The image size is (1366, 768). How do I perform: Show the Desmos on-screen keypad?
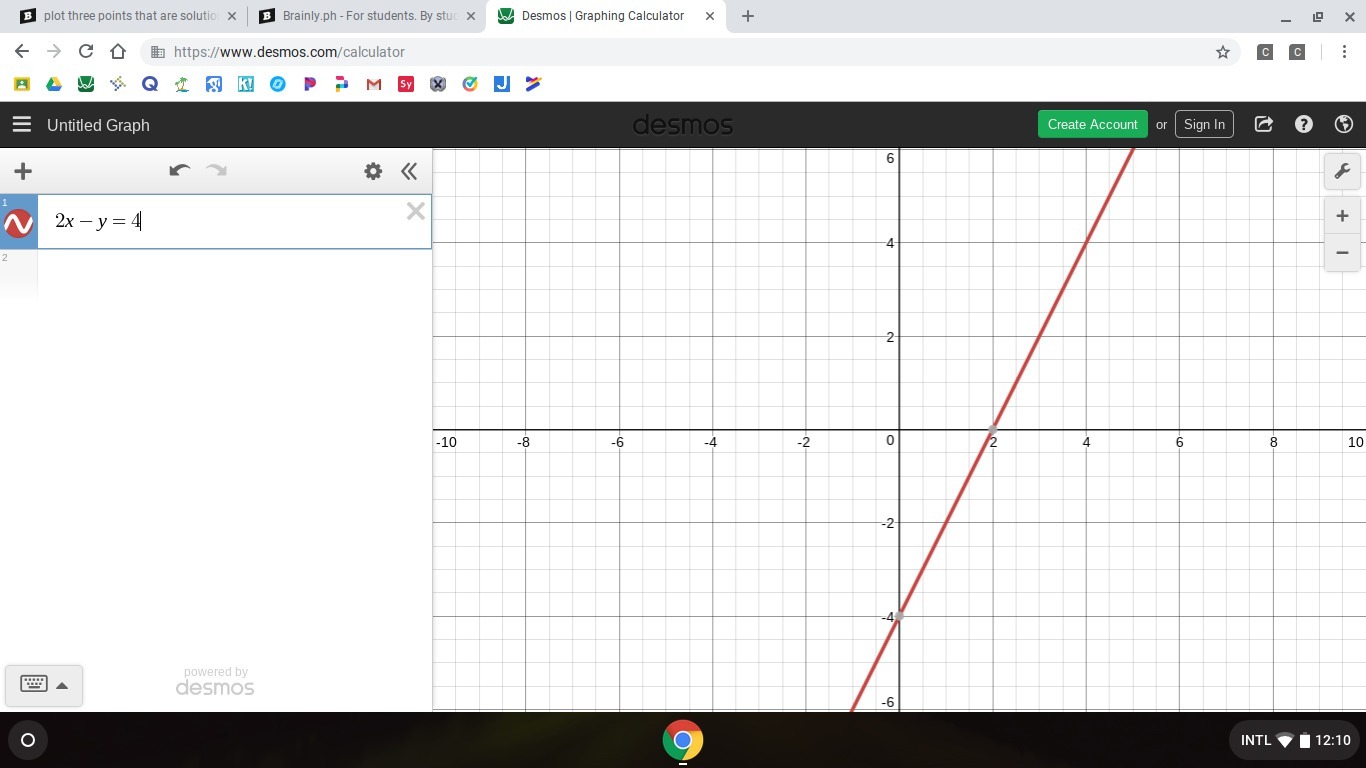click(44, 685)
